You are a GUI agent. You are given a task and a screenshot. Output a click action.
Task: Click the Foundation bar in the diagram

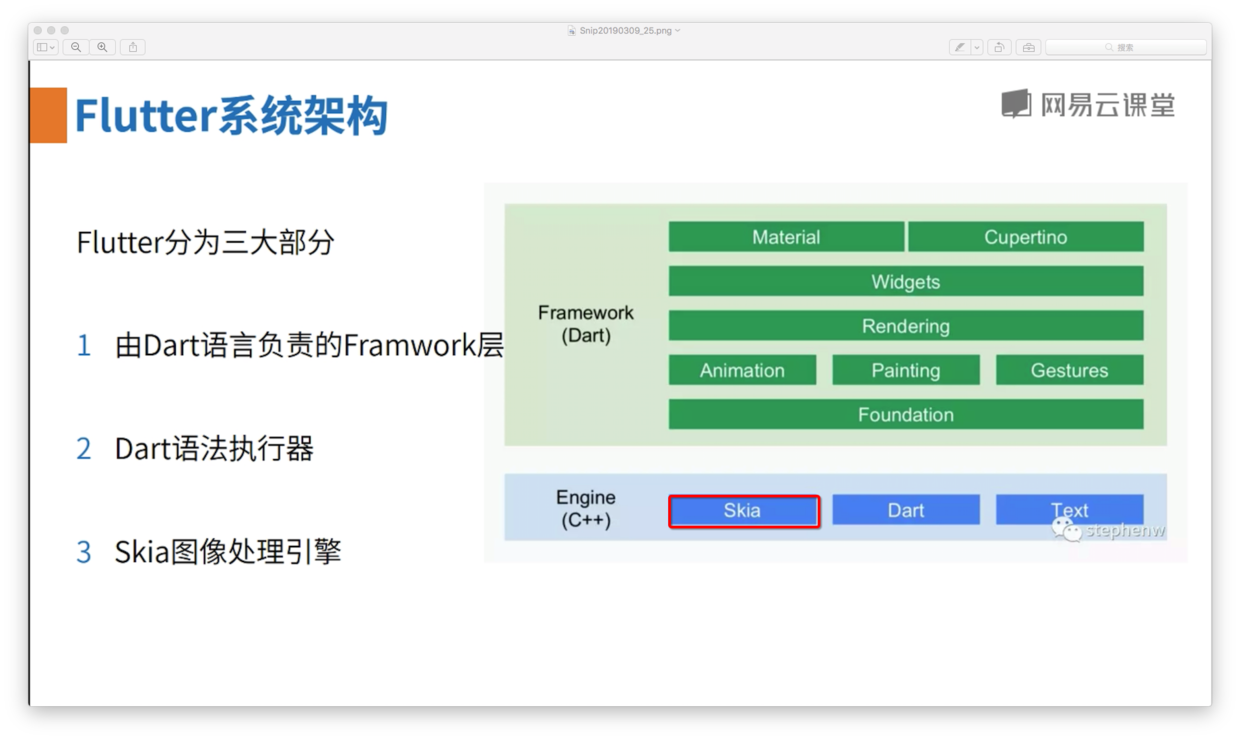tap(905, 414)
